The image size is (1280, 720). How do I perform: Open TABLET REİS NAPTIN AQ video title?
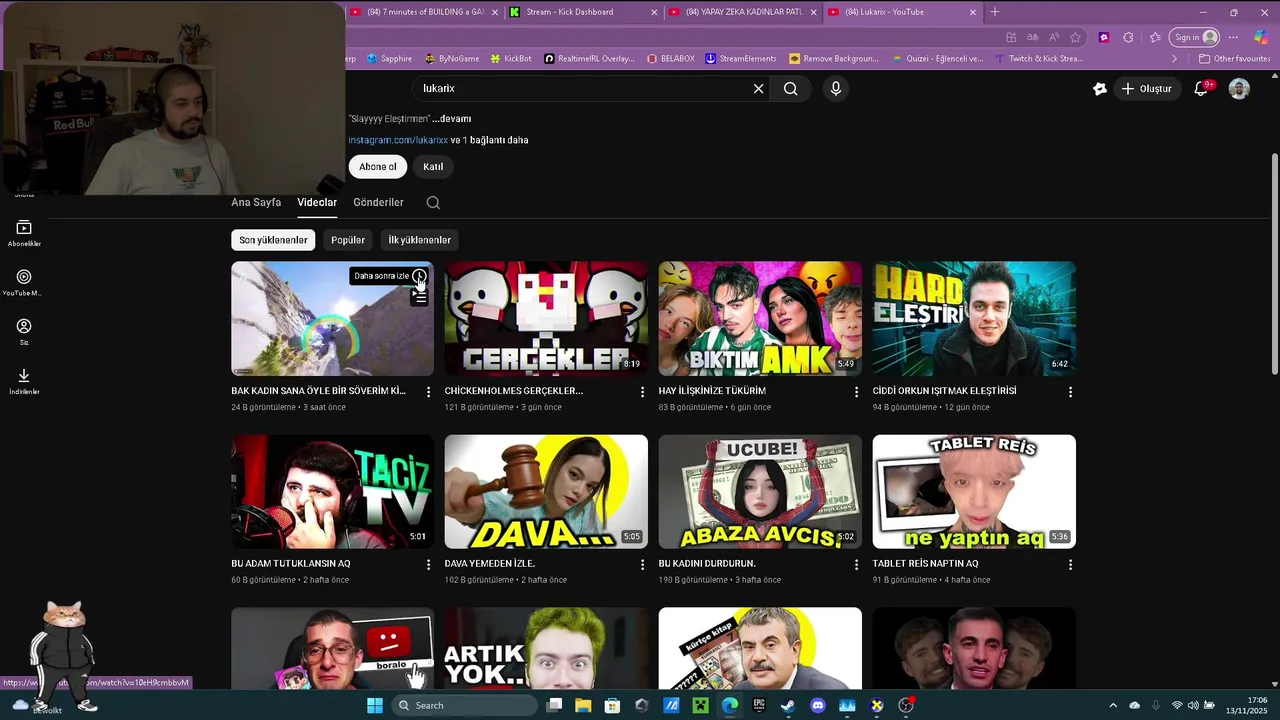(x=925, y=564)
